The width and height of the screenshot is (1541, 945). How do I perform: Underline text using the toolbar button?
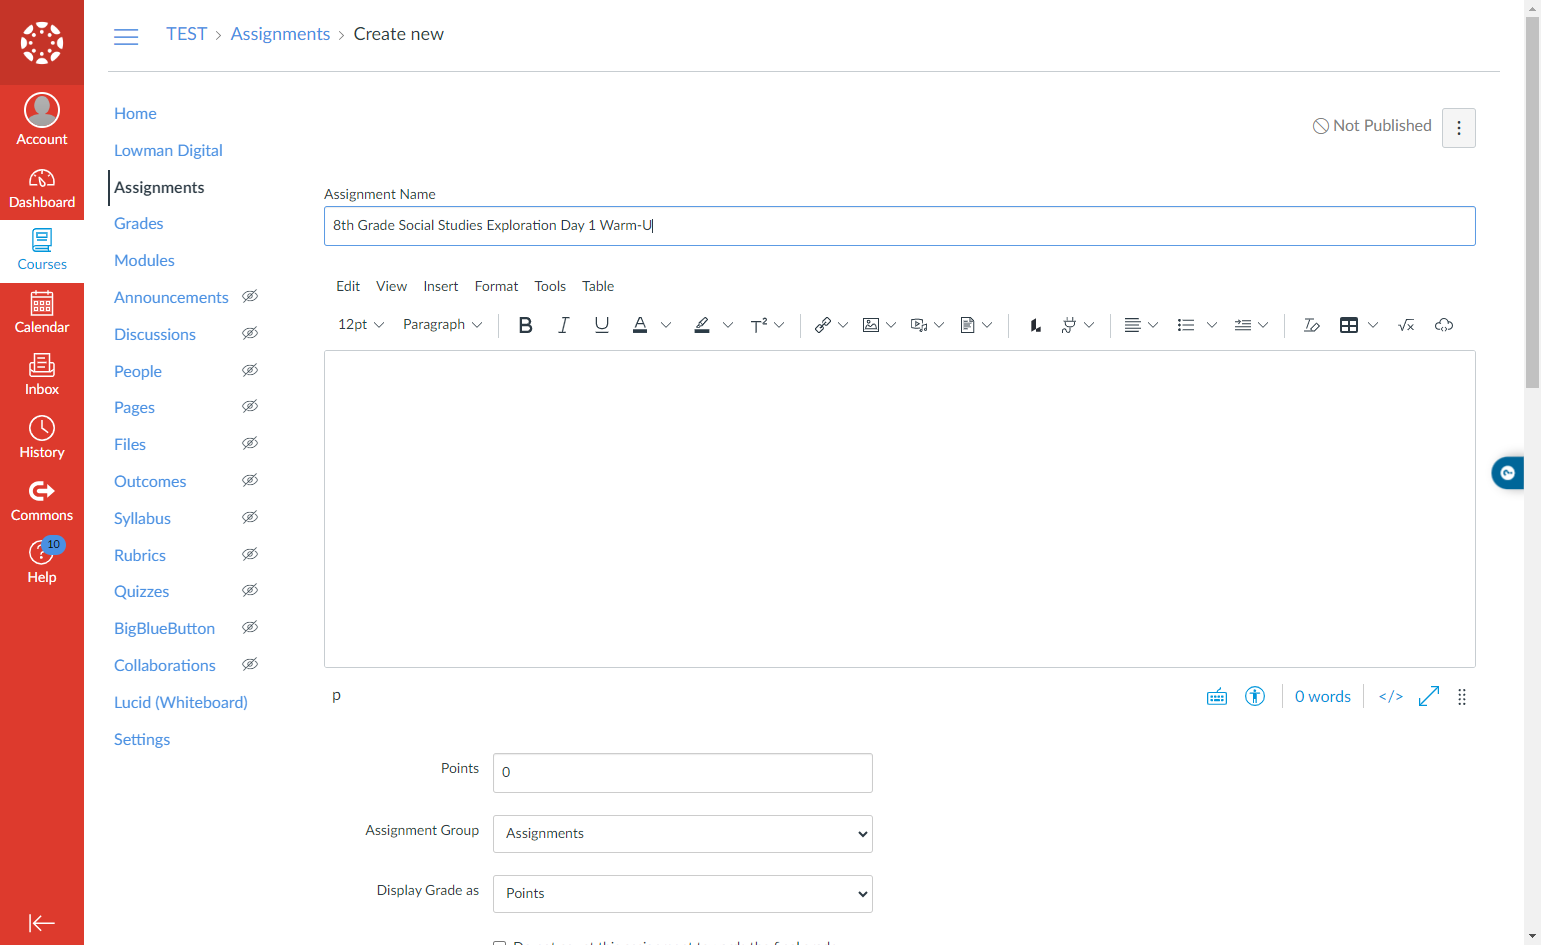(x=601, y=325)
